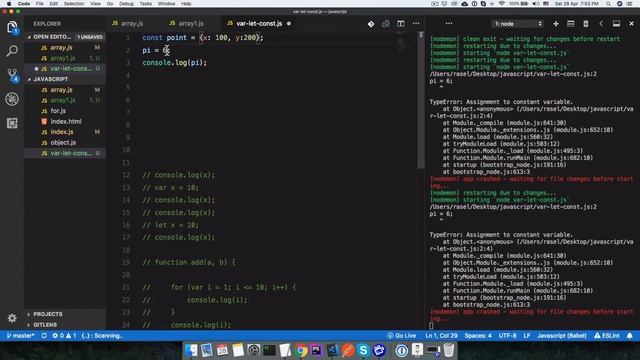640x360 pixels.
Task: Select language mode Javascript (Babel)
Action: pyautogui.click(x=562, y=336)
